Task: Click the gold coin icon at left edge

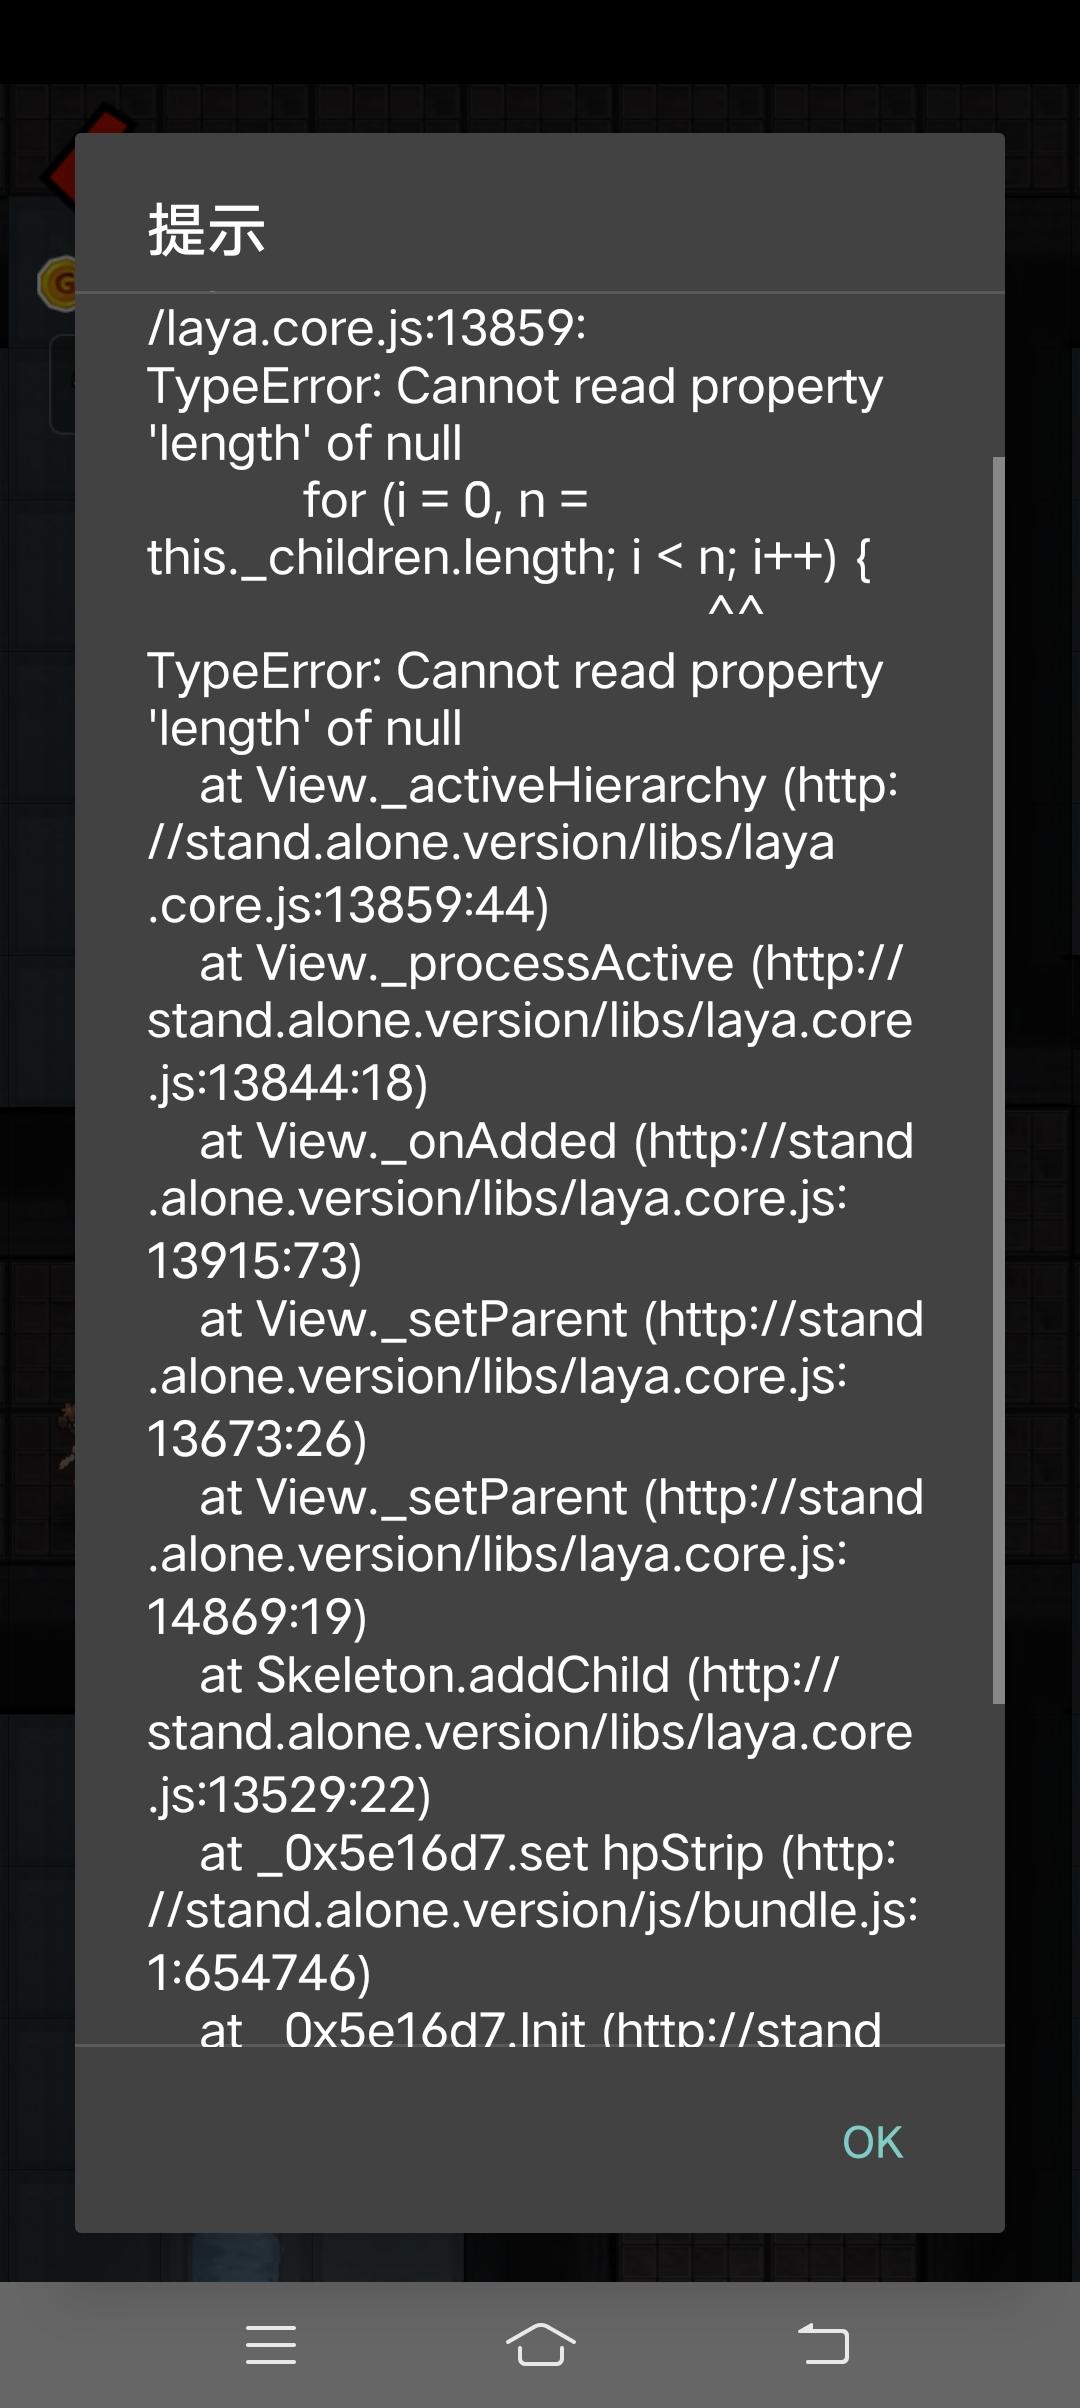Action: coord(56,283)
